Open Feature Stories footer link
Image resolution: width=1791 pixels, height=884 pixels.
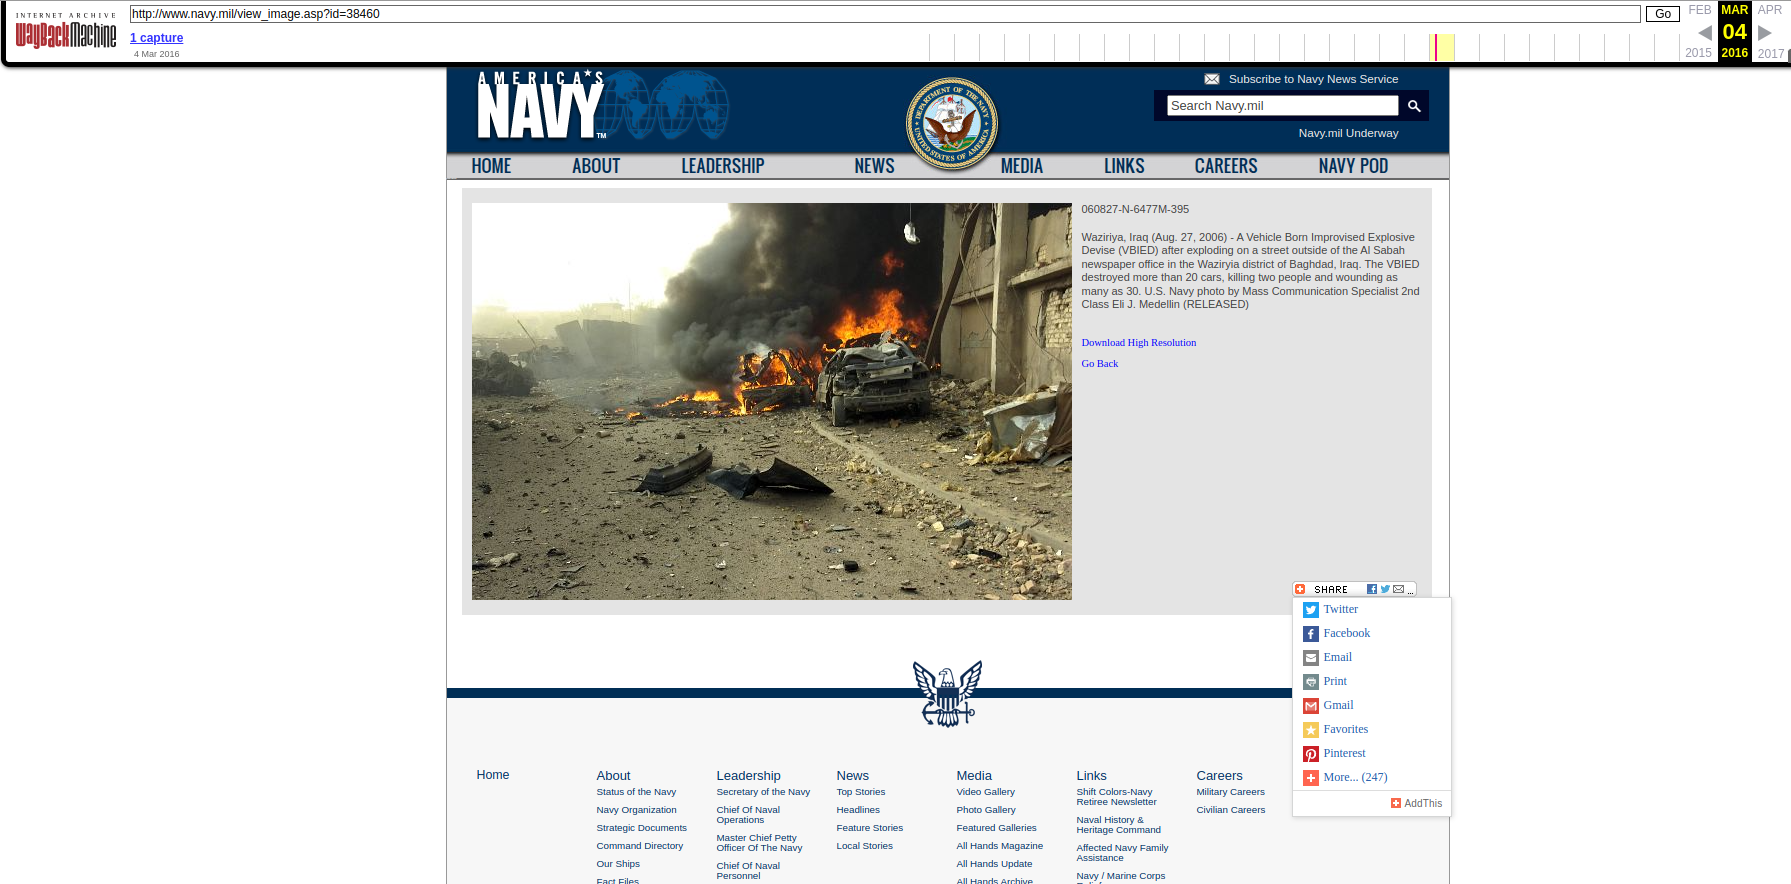869,828
